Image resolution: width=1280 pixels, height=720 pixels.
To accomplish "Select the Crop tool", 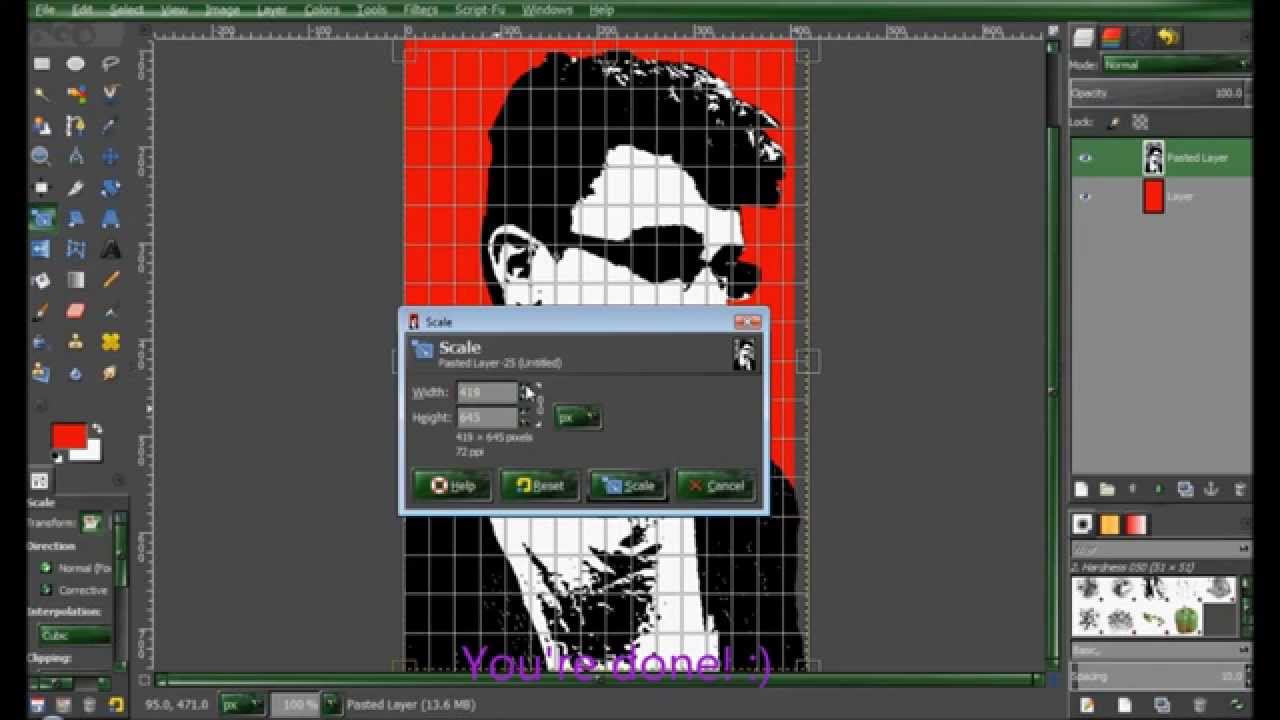I will coord(76,188).
